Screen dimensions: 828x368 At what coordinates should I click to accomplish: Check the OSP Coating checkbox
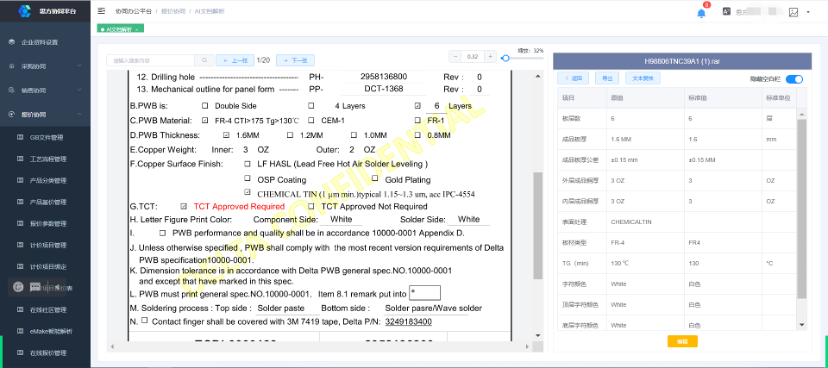(x=247, y=178)
